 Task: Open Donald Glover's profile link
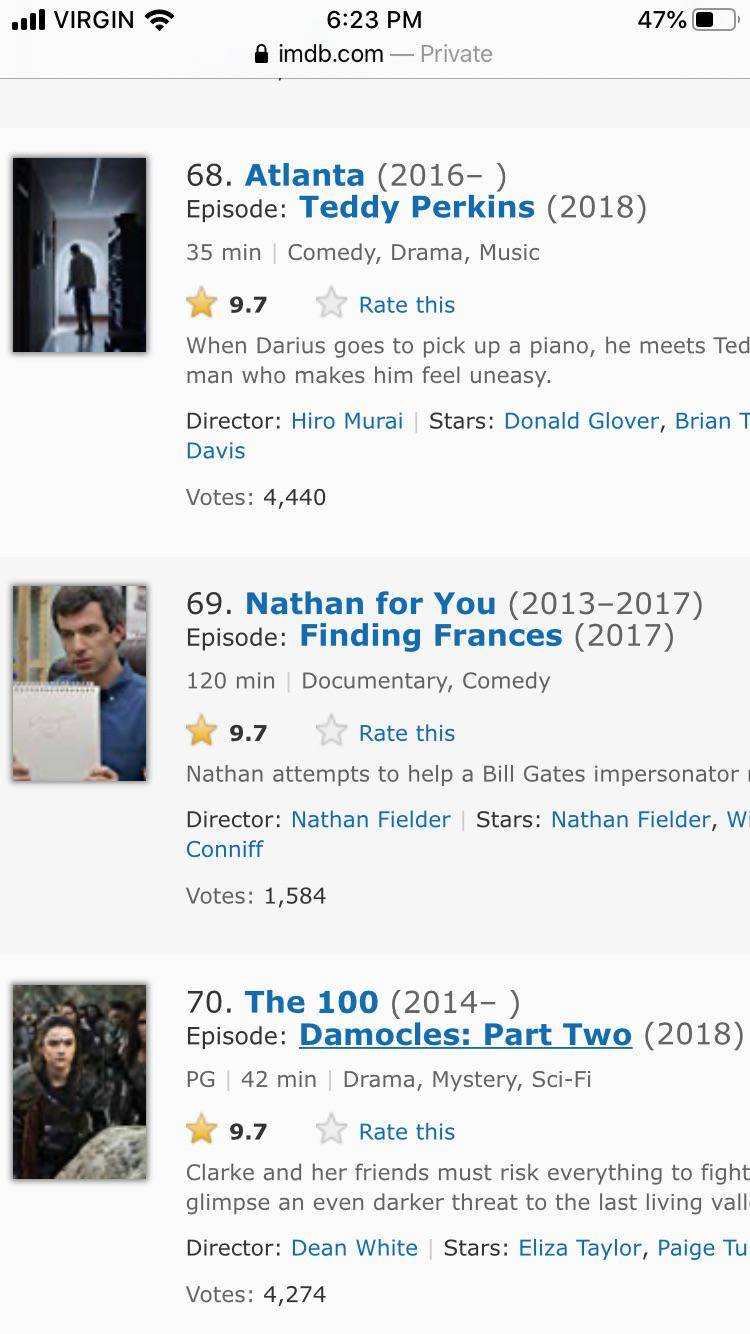[x=581, y=421]
